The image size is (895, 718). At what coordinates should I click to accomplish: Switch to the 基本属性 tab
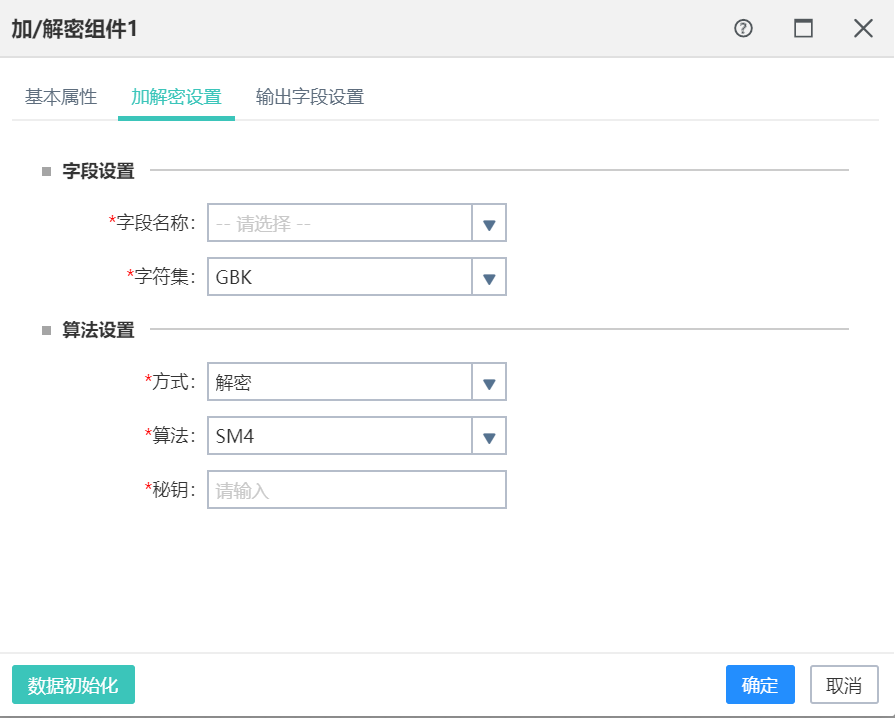click(x=61, y=97)
